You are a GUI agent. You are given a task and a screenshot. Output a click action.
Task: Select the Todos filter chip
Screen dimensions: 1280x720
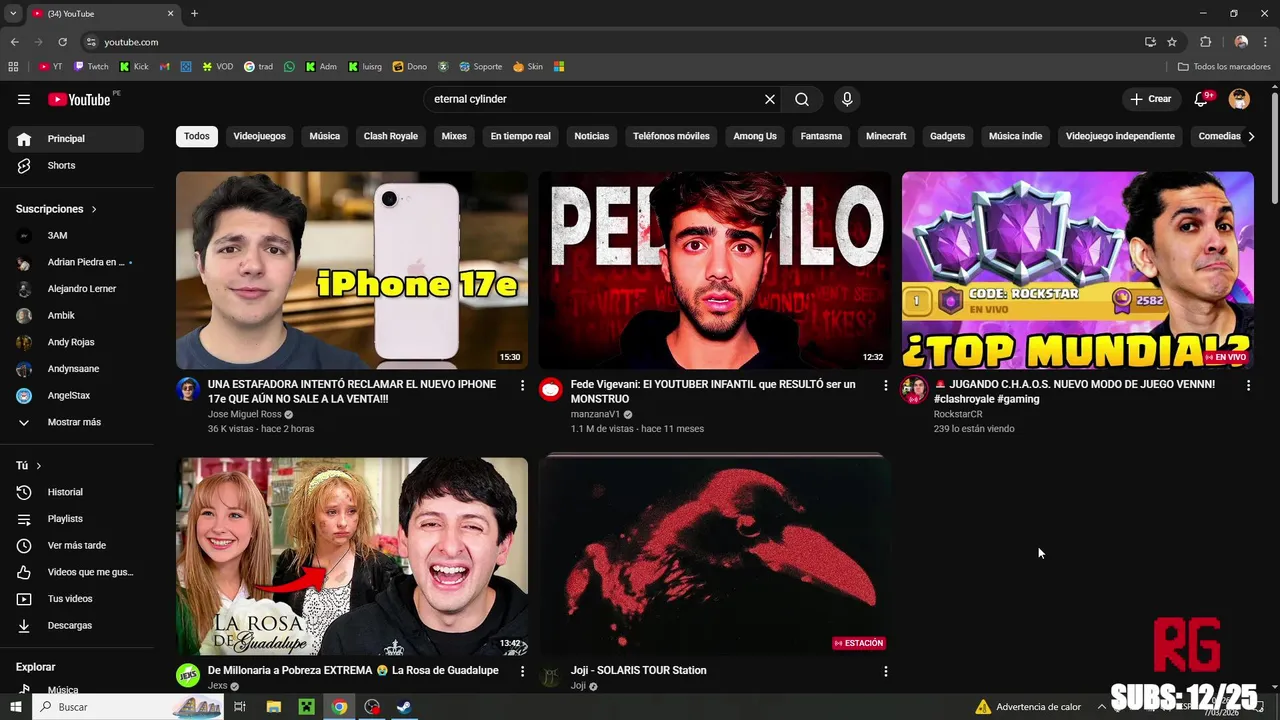197,136
